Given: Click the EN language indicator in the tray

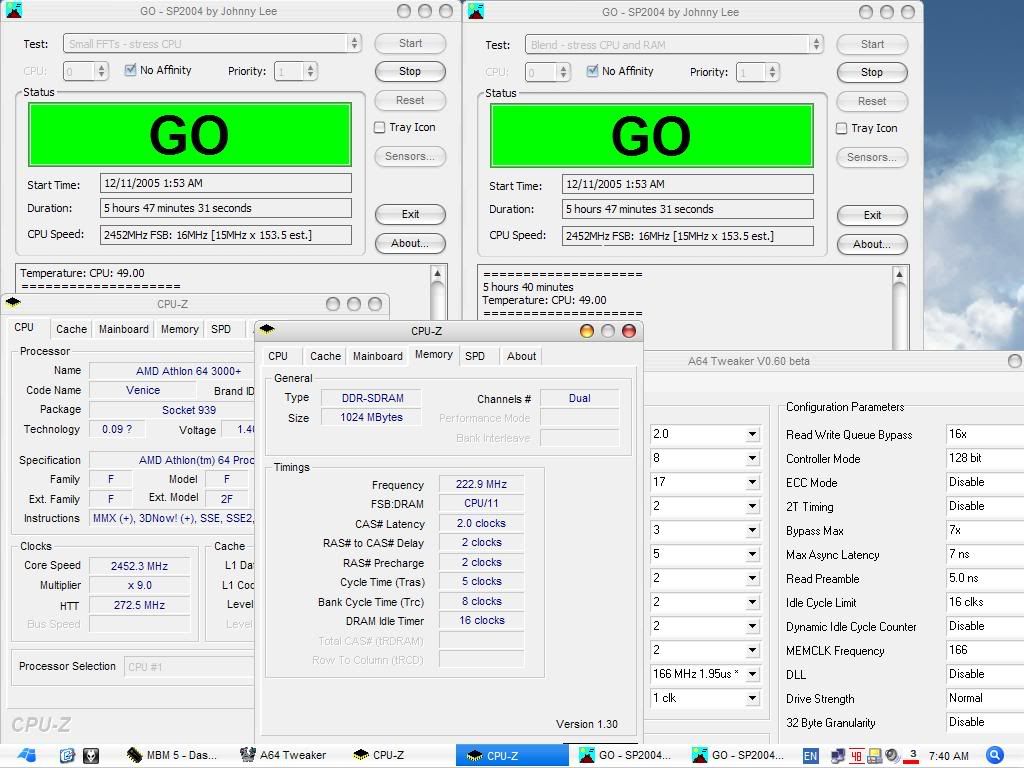Looking at the screenshot, I should coord(810,756).
